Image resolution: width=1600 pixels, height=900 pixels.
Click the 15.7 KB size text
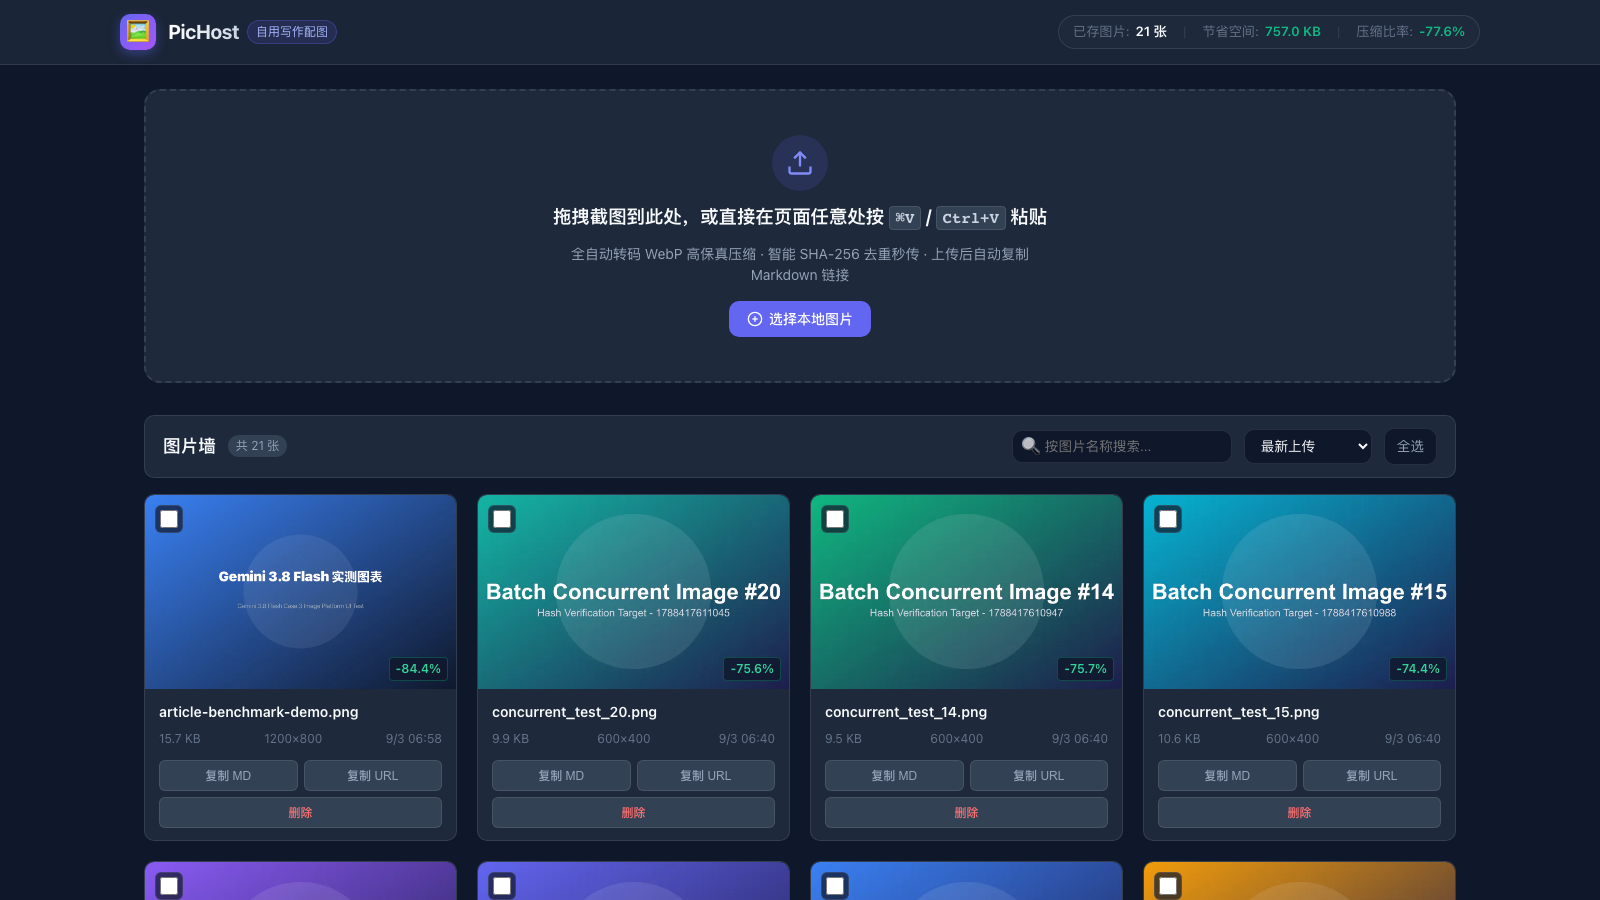click(180, 739)
